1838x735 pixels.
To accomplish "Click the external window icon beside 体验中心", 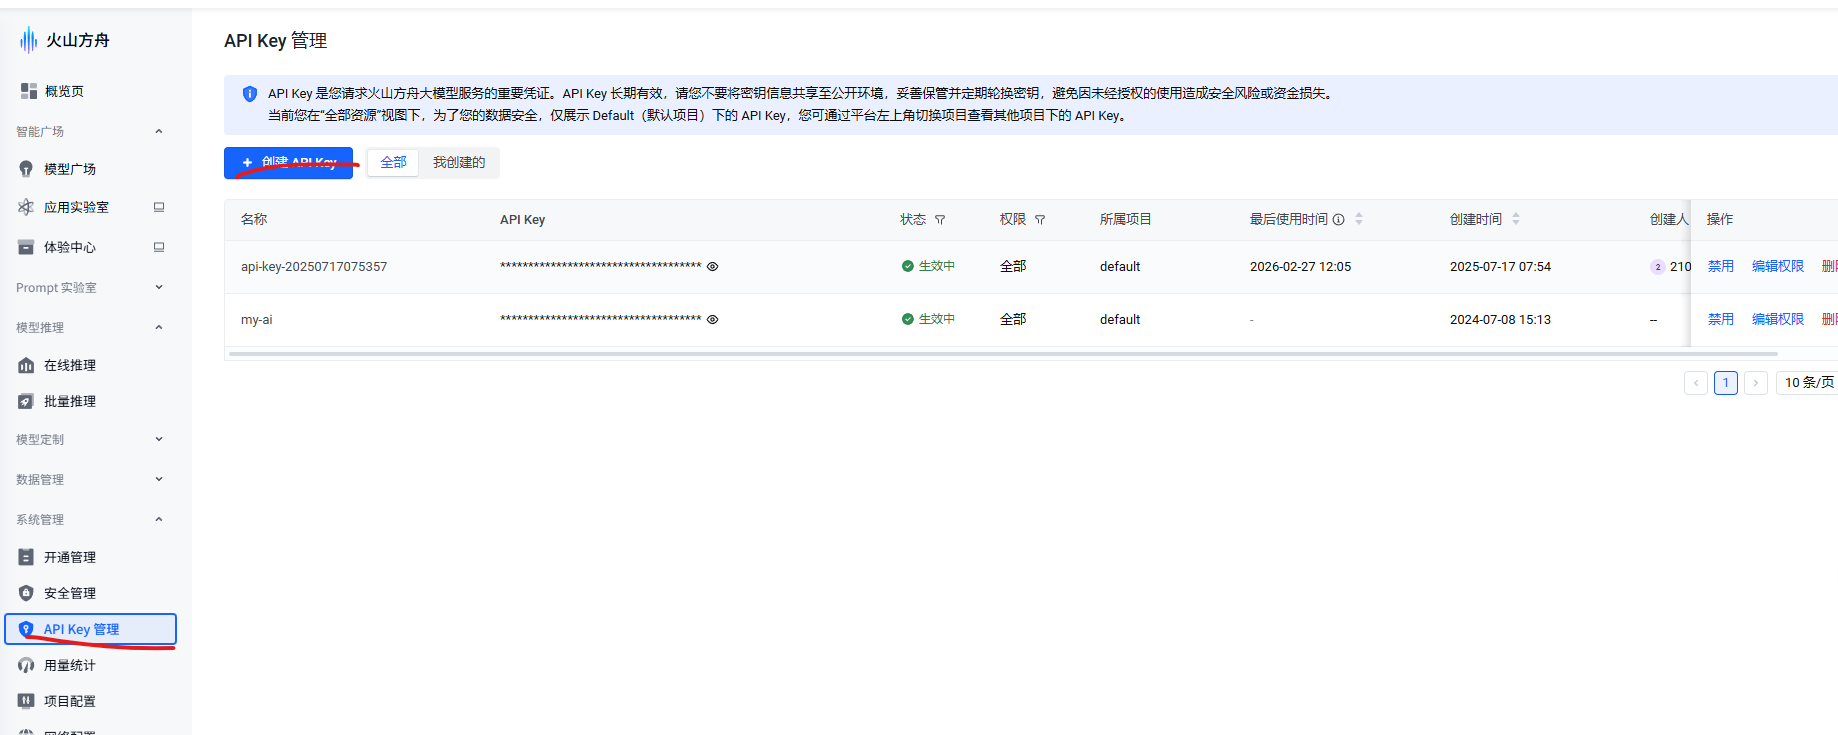I will tap(159, 247).
